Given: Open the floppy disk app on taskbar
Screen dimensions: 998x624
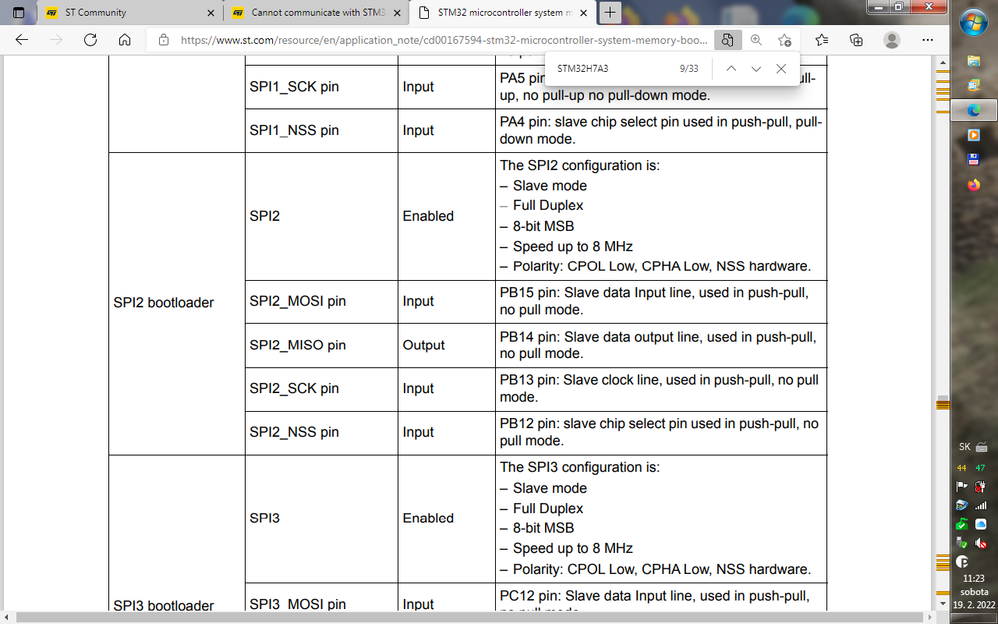Looking at the screenshot, I should 974,159.
